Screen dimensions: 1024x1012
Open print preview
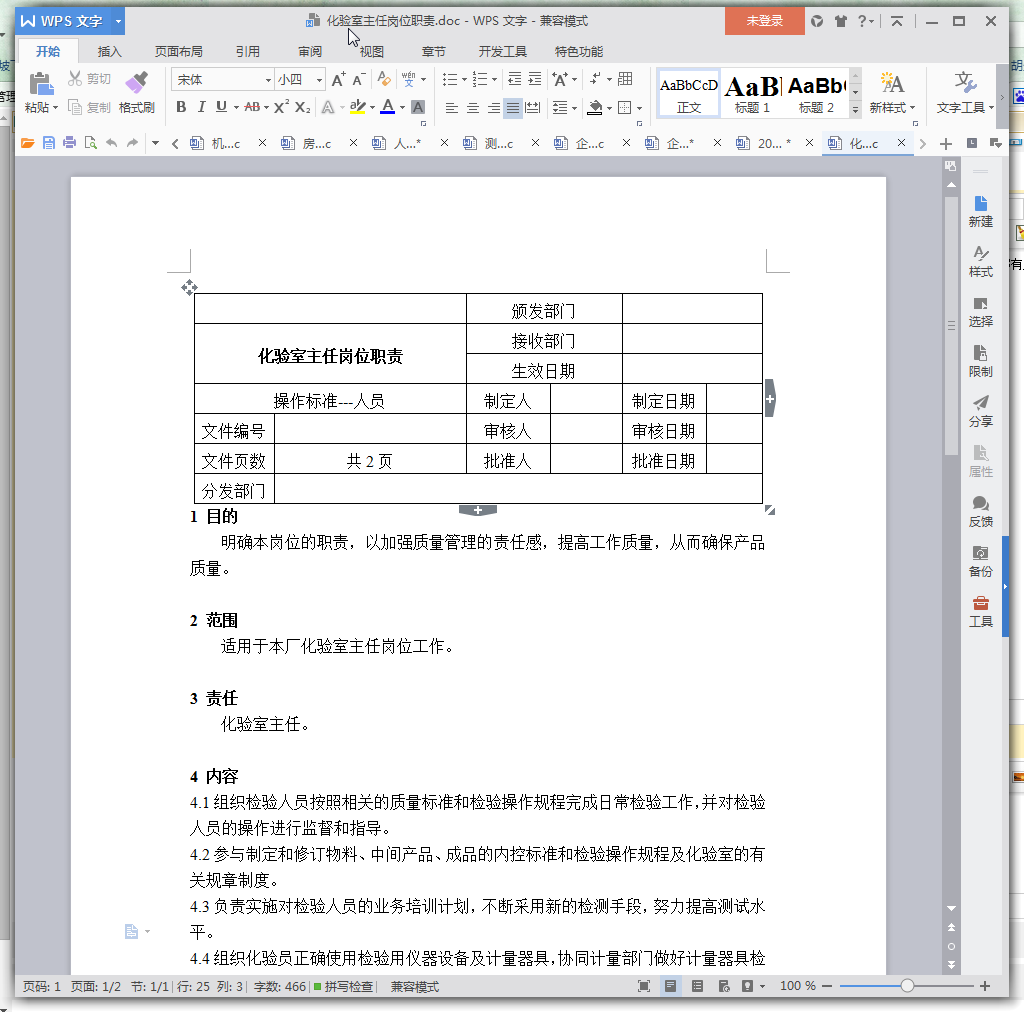tap(90, 143)
